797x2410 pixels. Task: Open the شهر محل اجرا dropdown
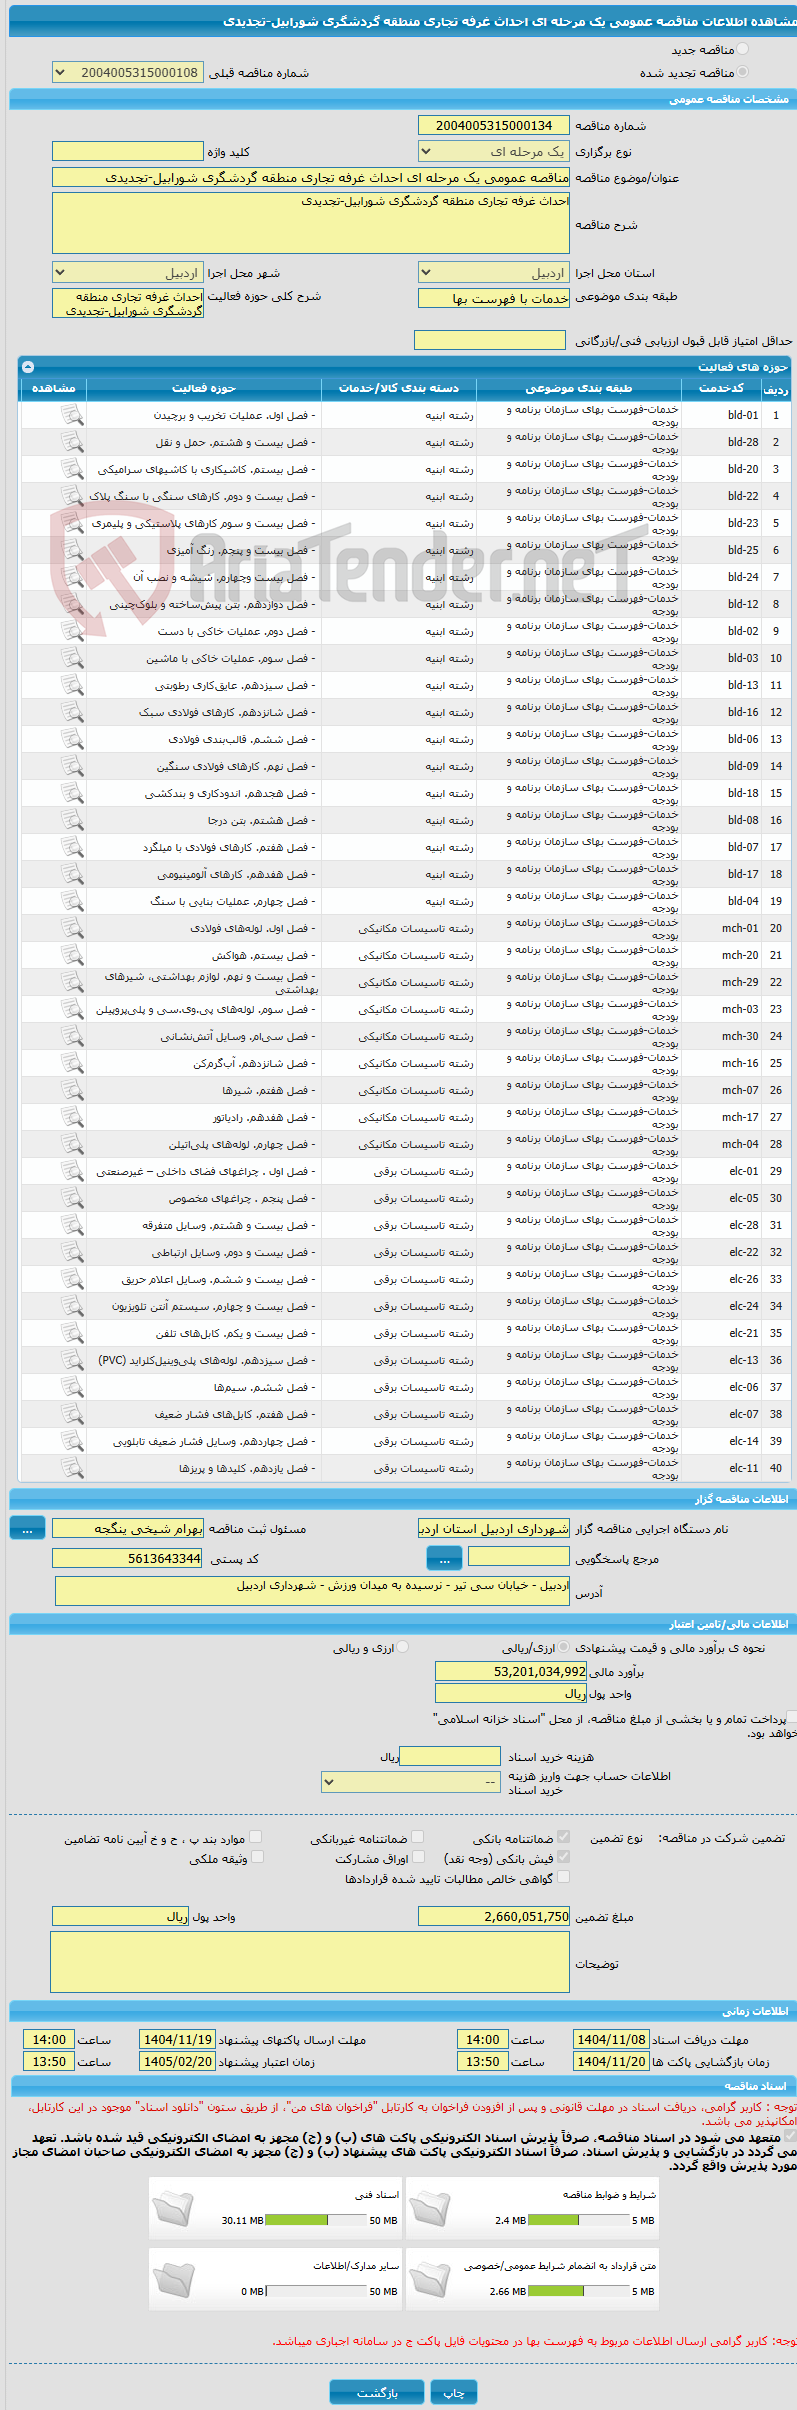127,273
